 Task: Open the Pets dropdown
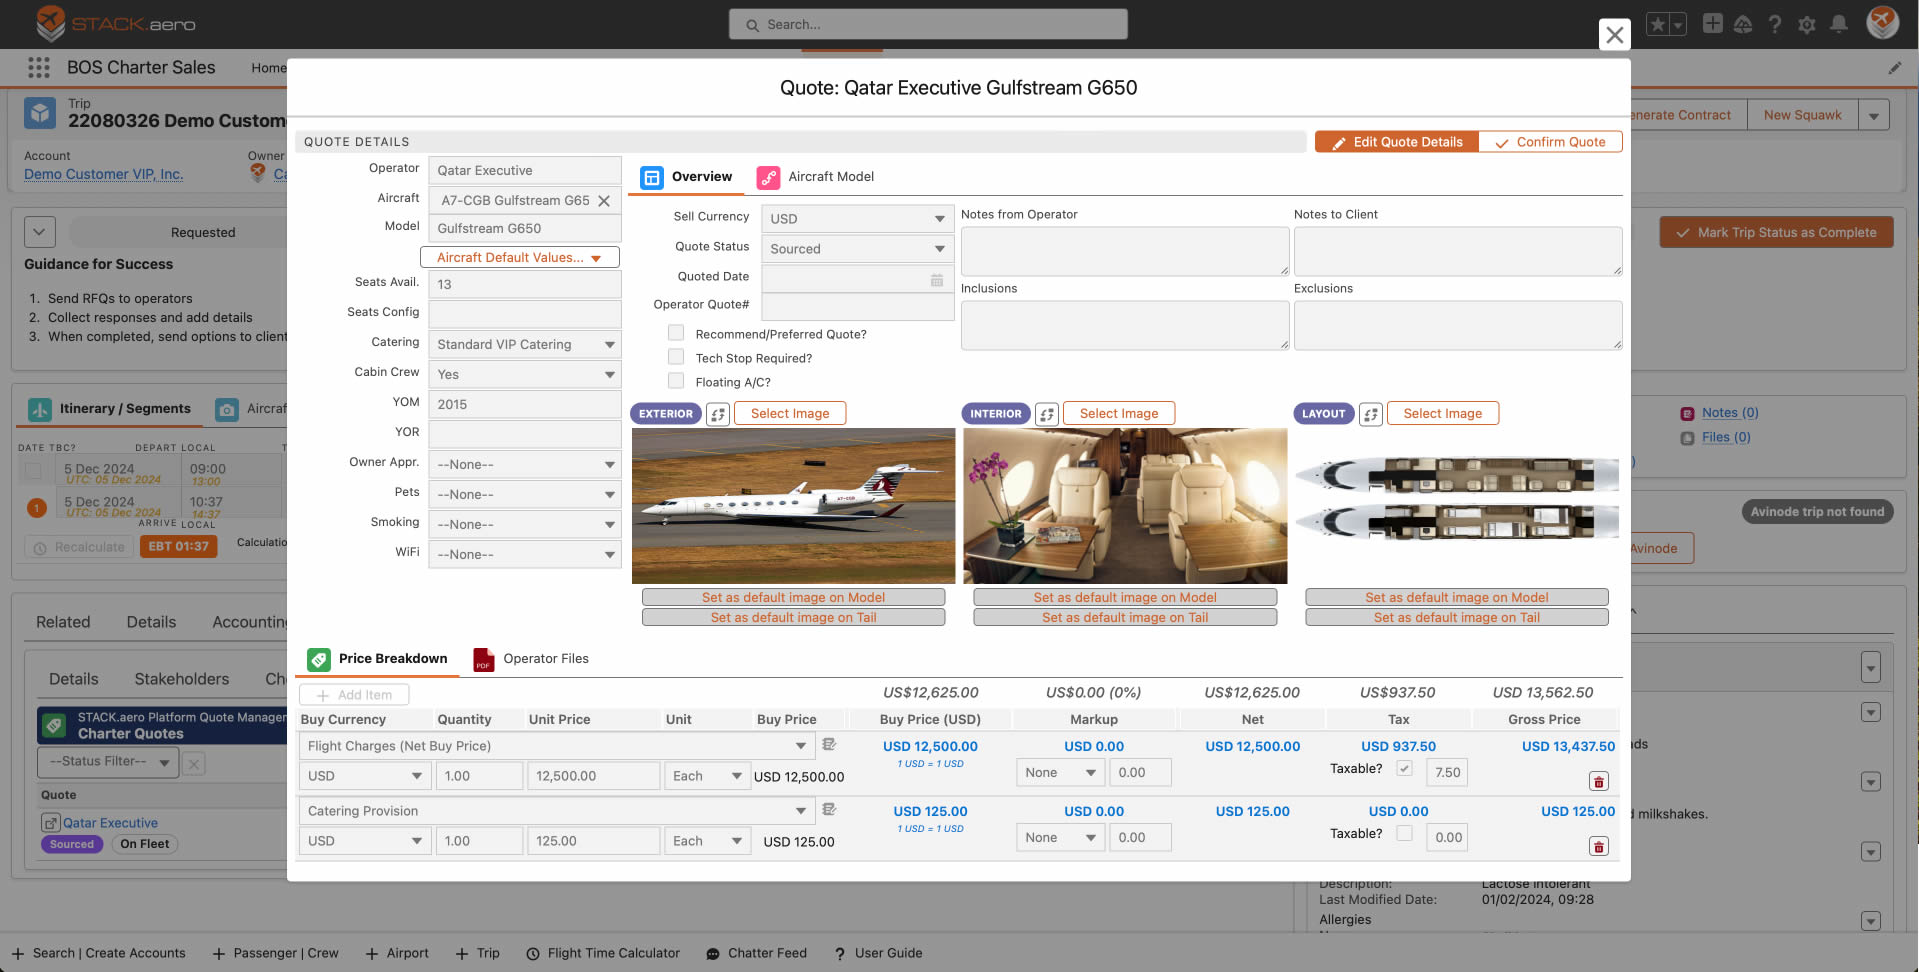click(525, 495)
